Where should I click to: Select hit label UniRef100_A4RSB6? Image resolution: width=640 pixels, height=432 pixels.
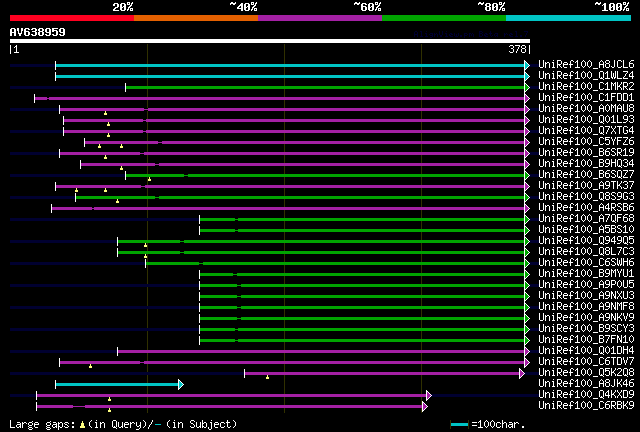pos(586,207)
